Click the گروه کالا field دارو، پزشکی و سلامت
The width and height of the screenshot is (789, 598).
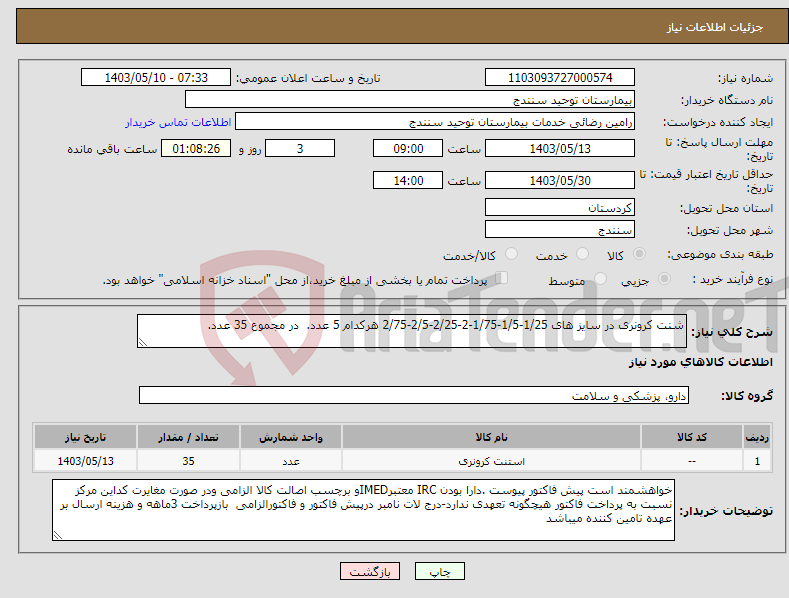[414, 395]
